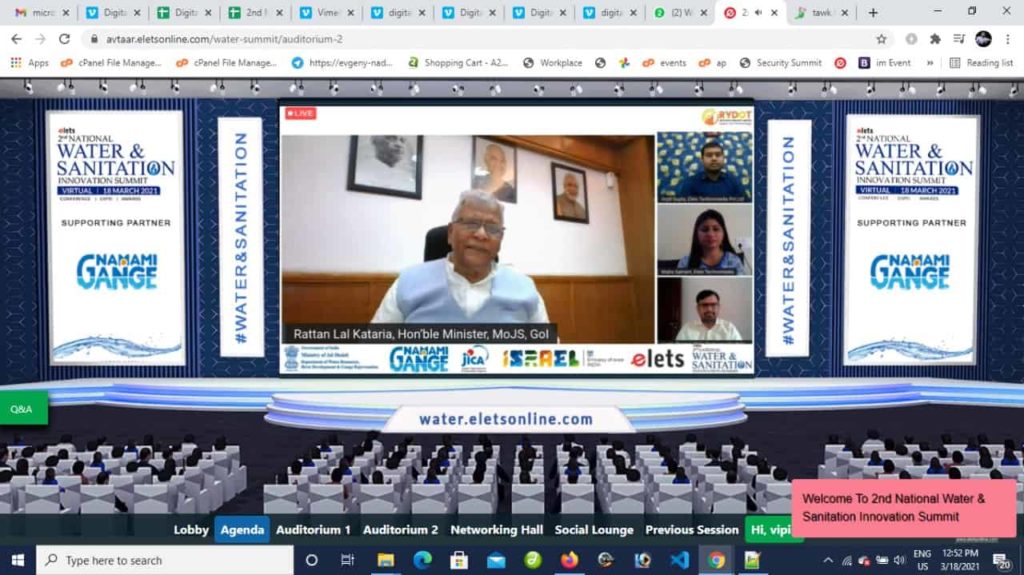Open the Shopping Cart bookmark
Viewport: 1024px width, 575px height.
pos(458,63)
